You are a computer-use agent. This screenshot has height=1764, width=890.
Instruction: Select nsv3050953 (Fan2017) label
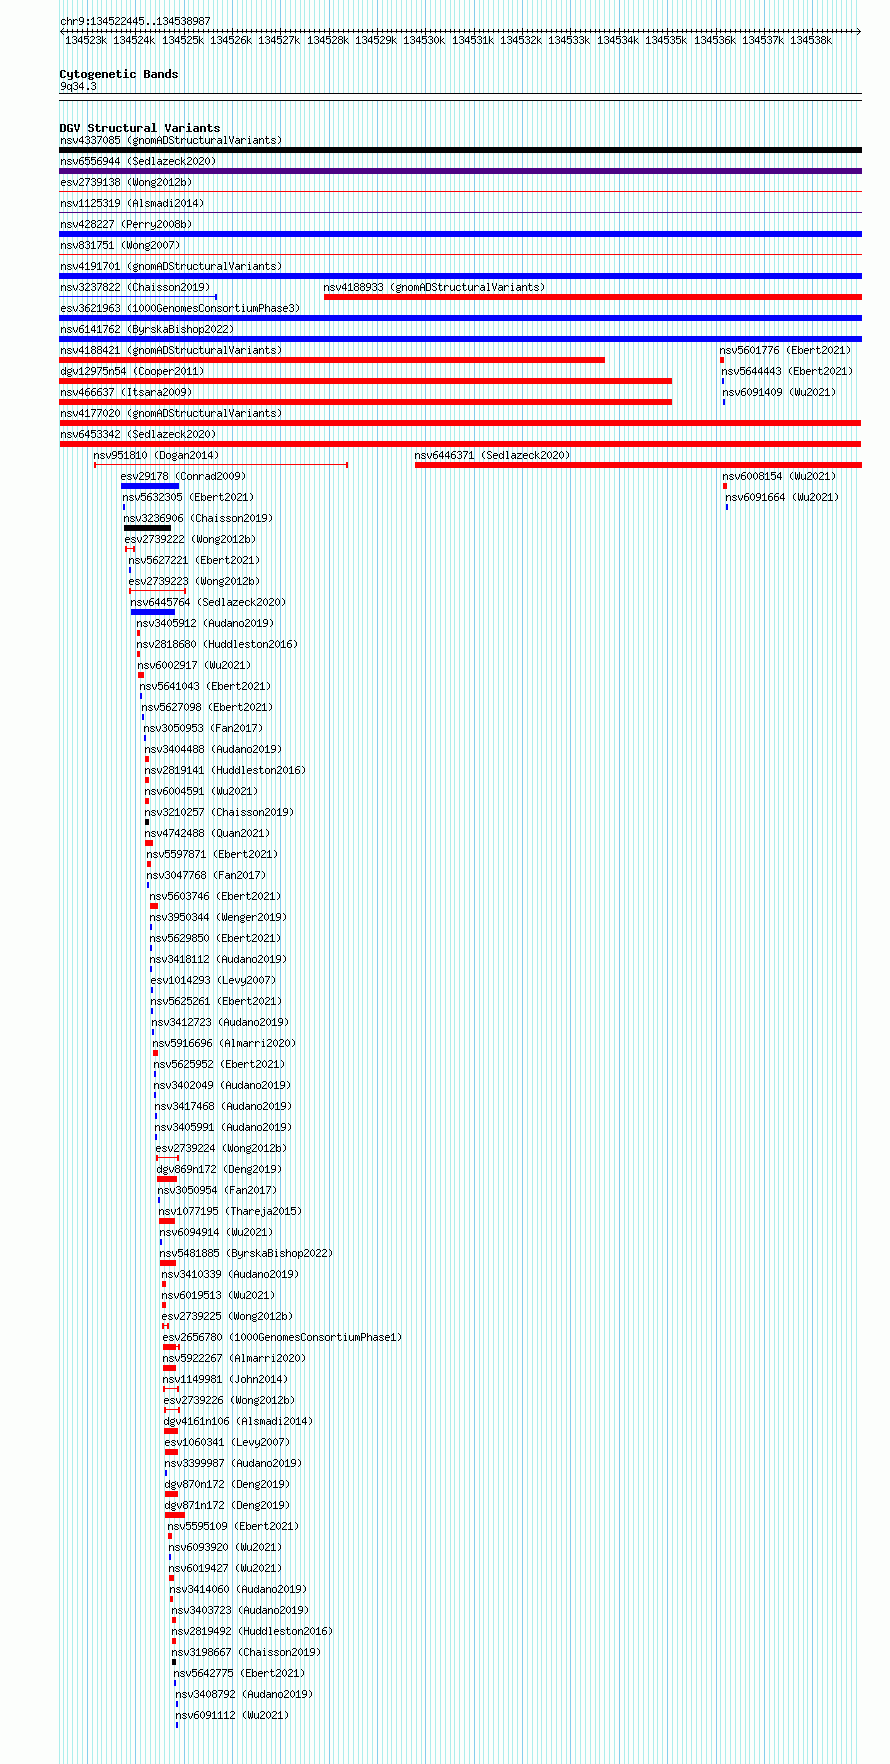(x=204, y=729)
